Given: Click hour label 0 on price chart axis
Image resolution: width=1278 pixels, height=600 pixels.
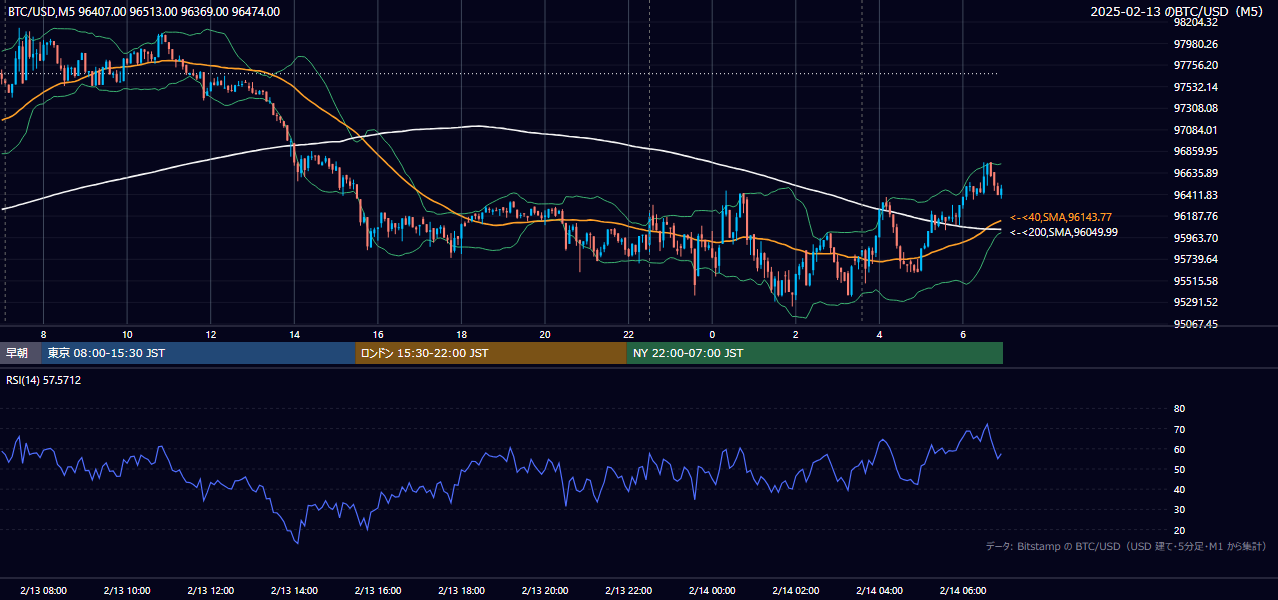Looking at the screenshot, I should [x=712, y=334].
